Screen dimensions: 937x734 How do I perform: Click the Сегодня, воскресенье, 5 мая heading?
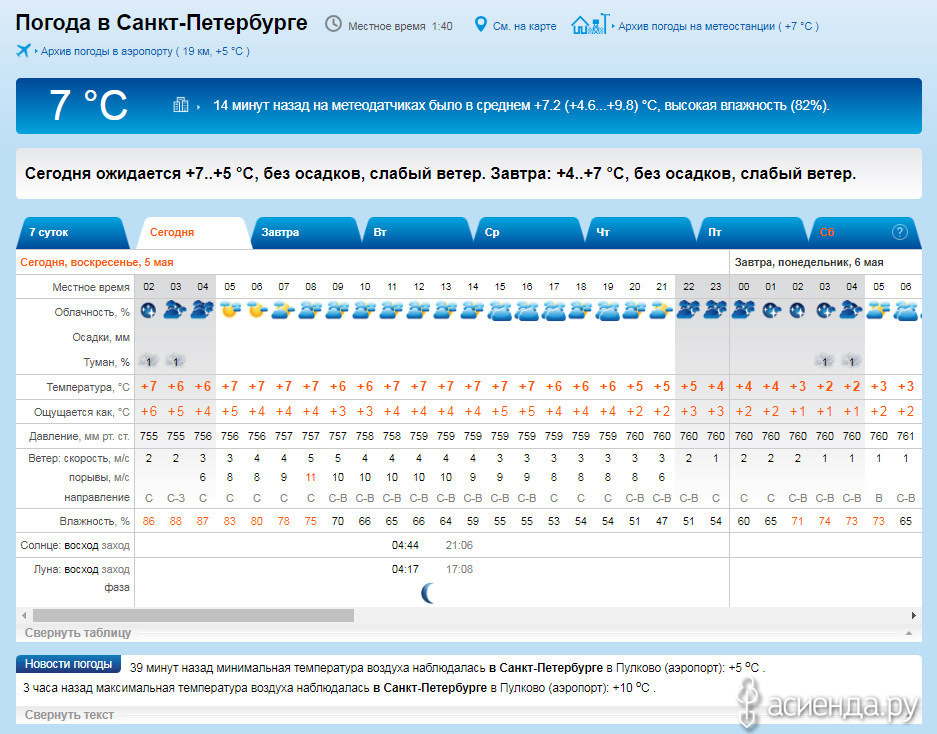click(x=97, y=262)
